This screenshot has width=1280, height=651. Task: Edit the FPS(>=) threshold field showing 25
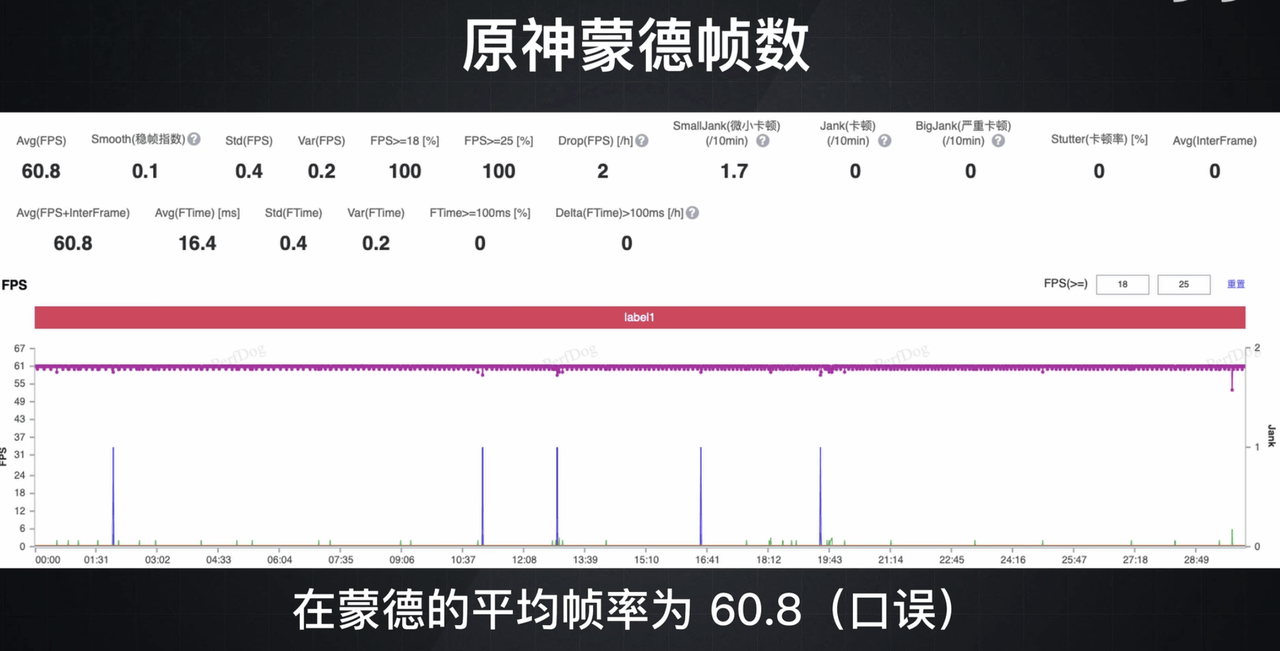[1184, 284]
